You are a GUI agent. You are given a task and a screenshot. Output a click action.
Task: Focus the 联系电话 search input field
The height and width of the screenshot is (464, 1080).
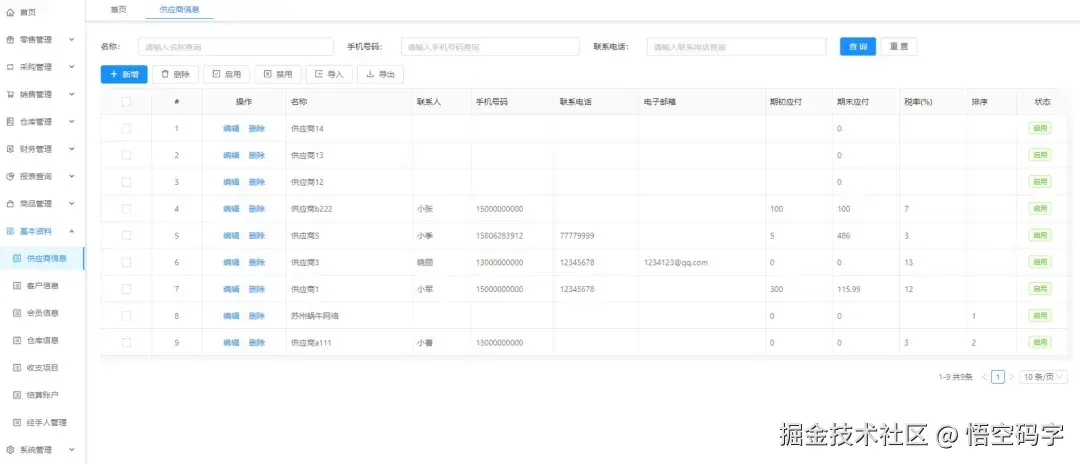(x=736, y=47)
